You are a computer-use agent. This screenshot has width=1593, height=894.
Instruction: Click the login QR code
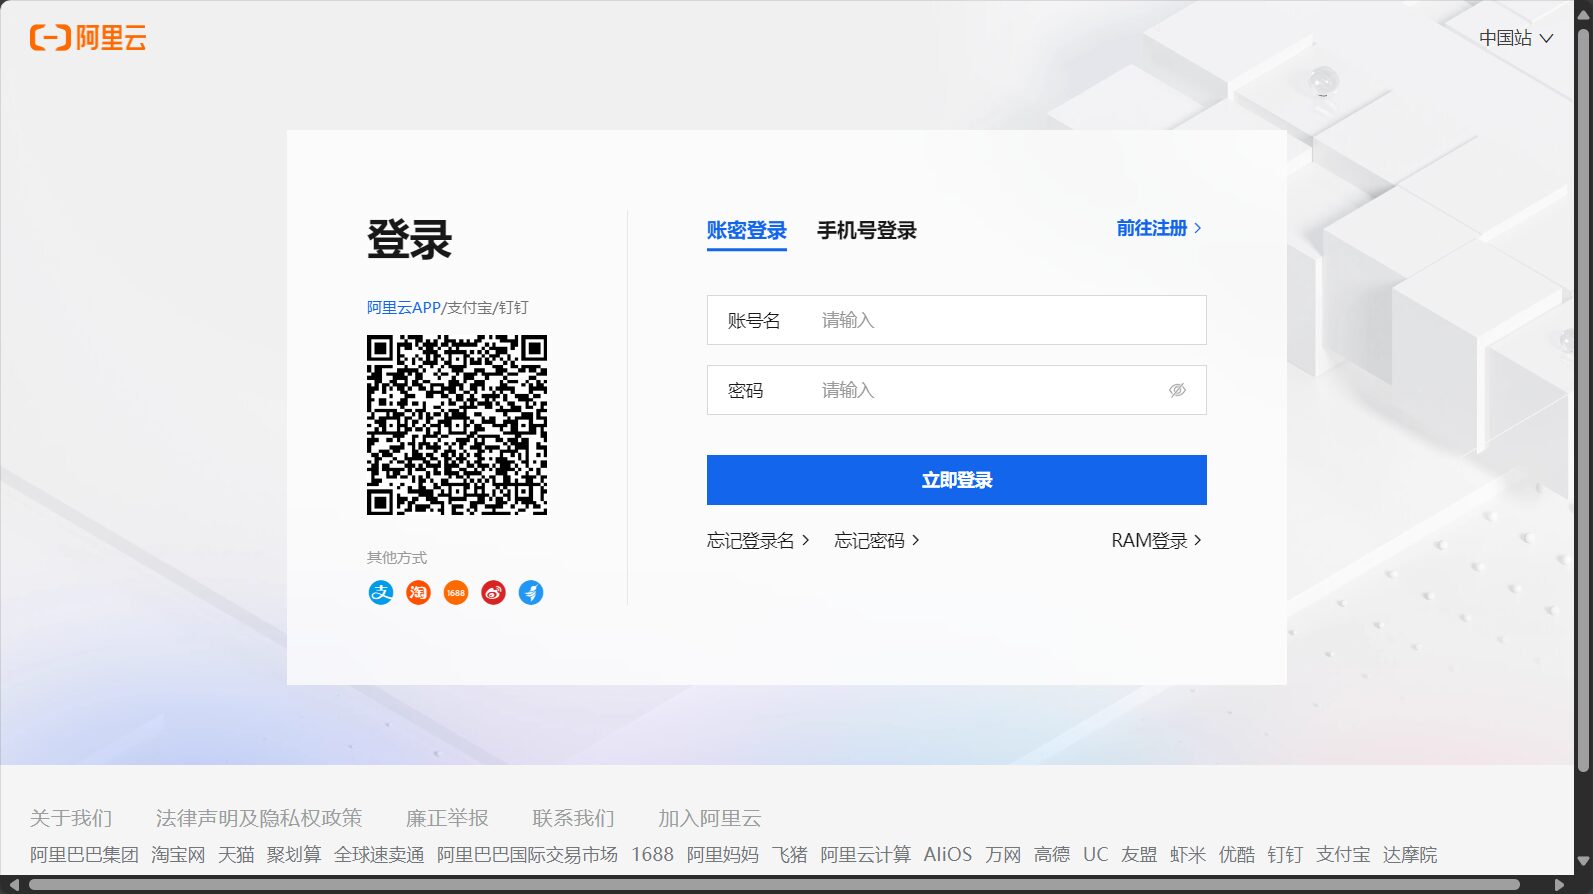click(x=457, y=425)
